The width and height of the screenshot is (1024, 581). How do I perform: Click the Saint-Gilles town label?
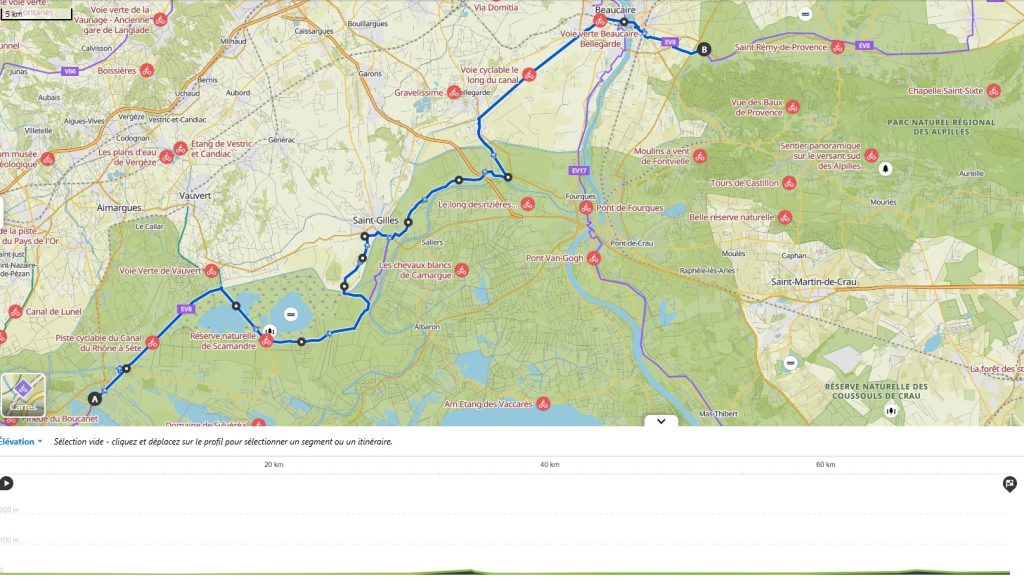point(376,221)
